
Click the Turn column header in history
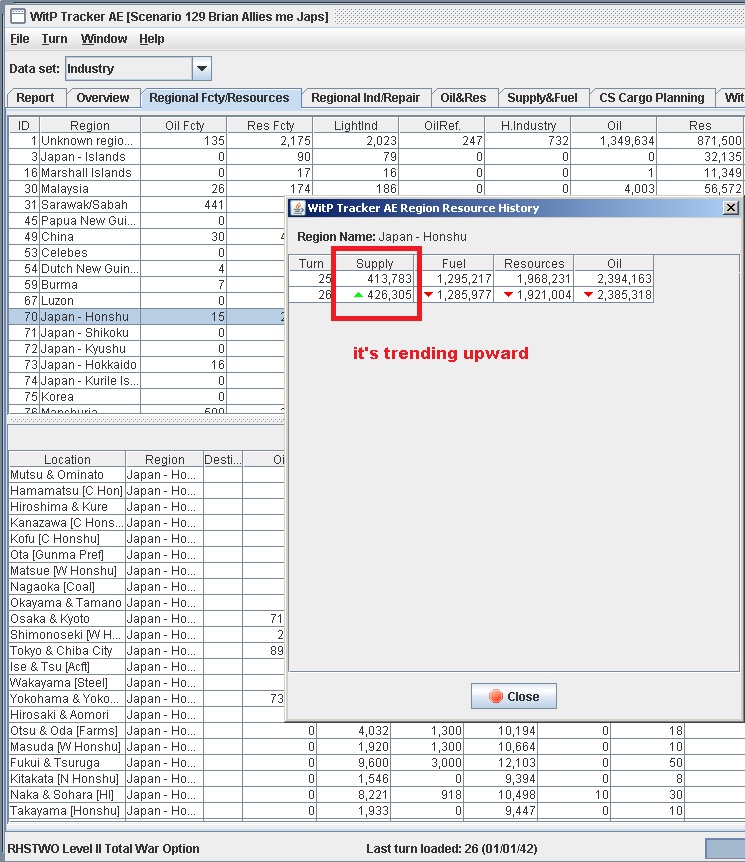[x=311, y=263]
